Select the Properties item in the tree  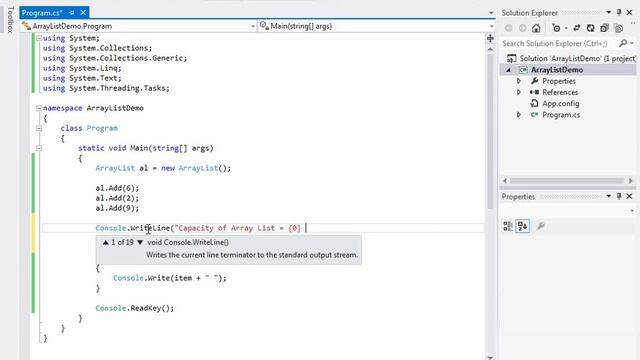pyautogui.click(x=559, y=81)
